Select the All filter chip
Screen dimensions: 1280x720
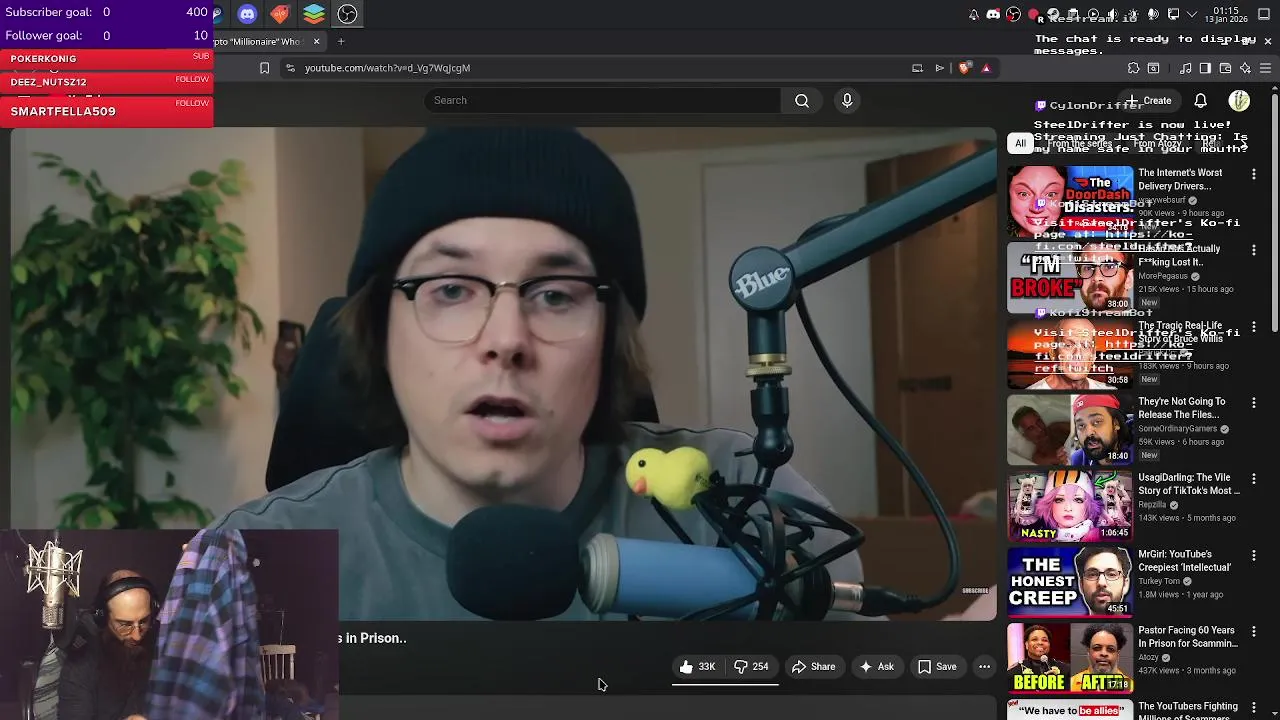click(x=1020, y=144)
